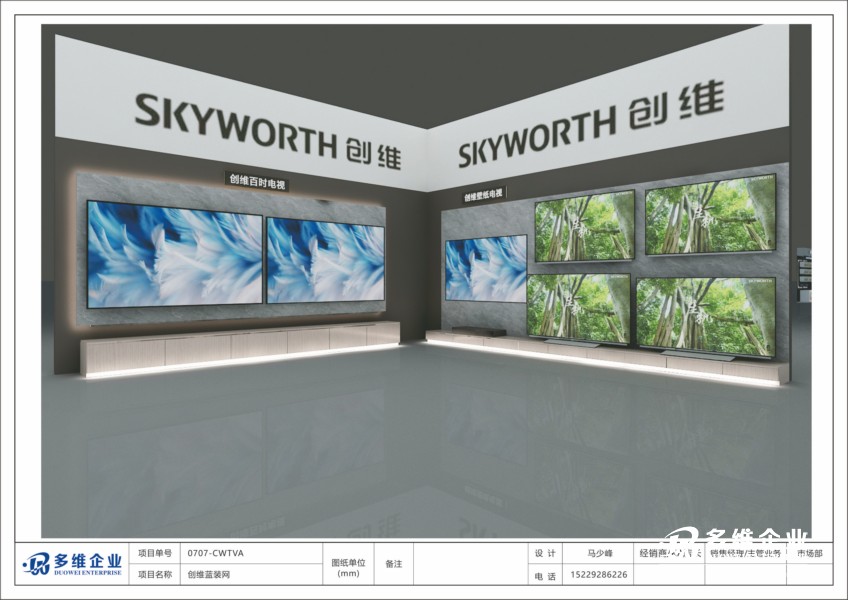Click the 备注 label cell
848x600 pixels.
coord(394,564)
